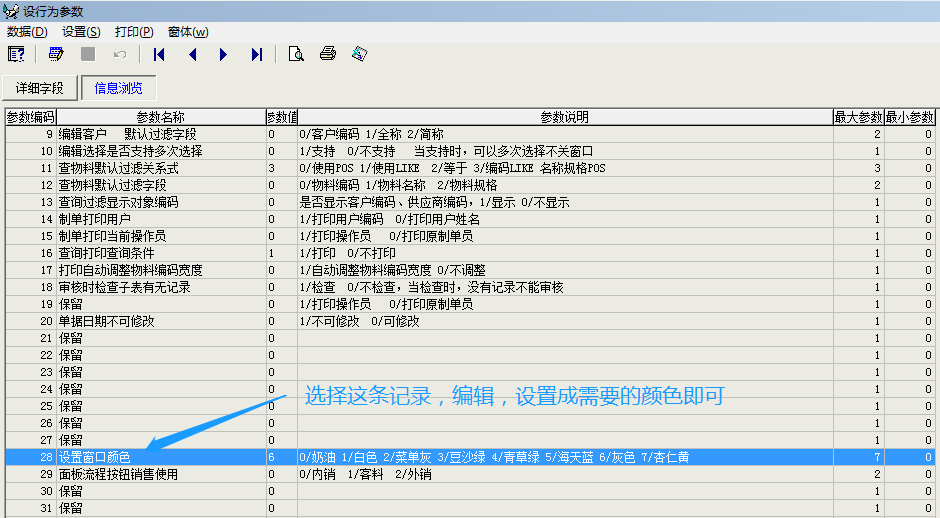Open the 数据(D) menu

click(27, 32)
